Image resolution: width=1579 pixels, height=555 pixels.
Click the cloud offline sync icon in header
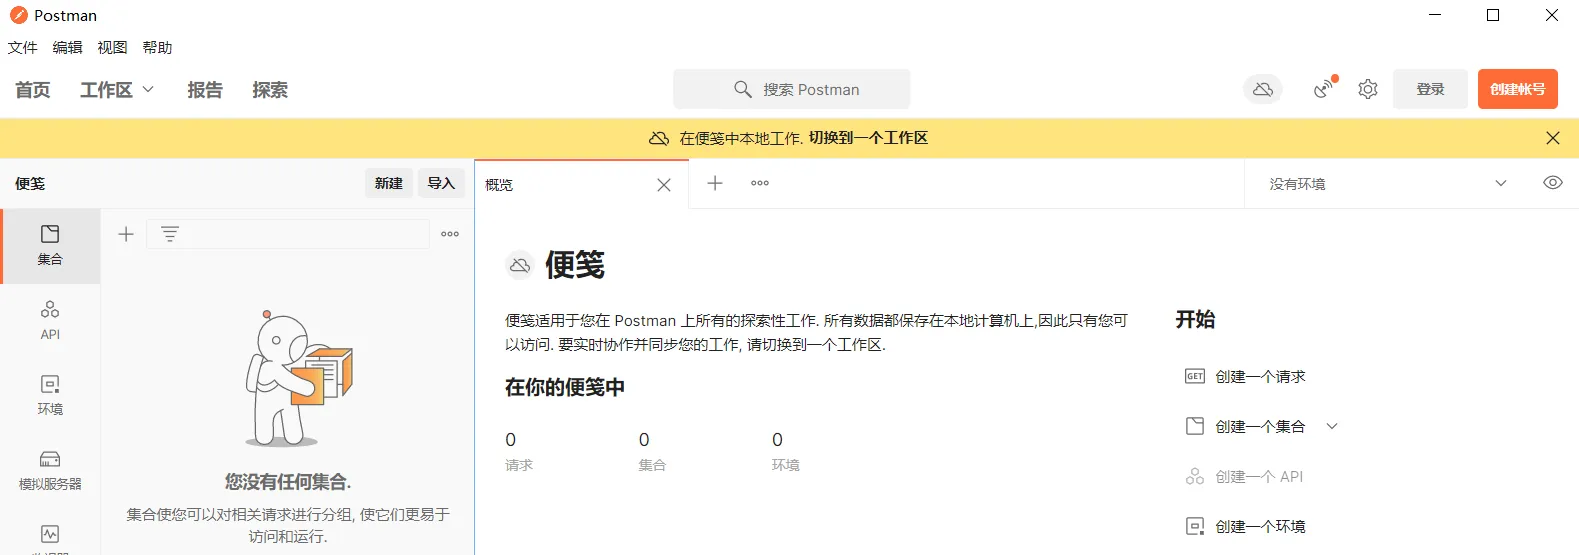[x=1263, y=89]
